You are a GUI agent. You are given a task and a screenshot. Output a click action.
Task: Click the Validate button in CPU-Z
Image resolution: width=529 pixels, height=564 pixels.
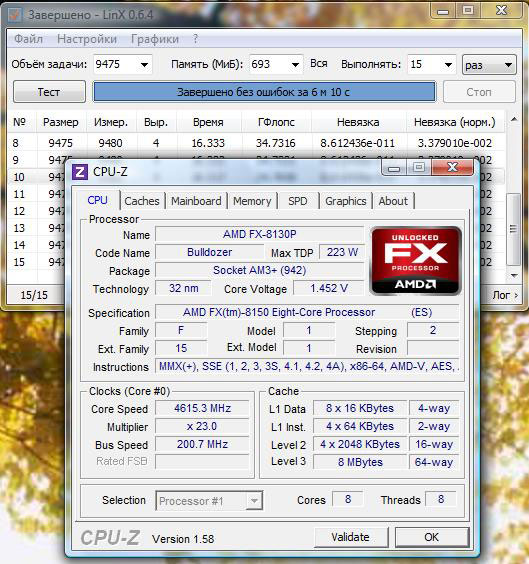[x=351, y=537]
